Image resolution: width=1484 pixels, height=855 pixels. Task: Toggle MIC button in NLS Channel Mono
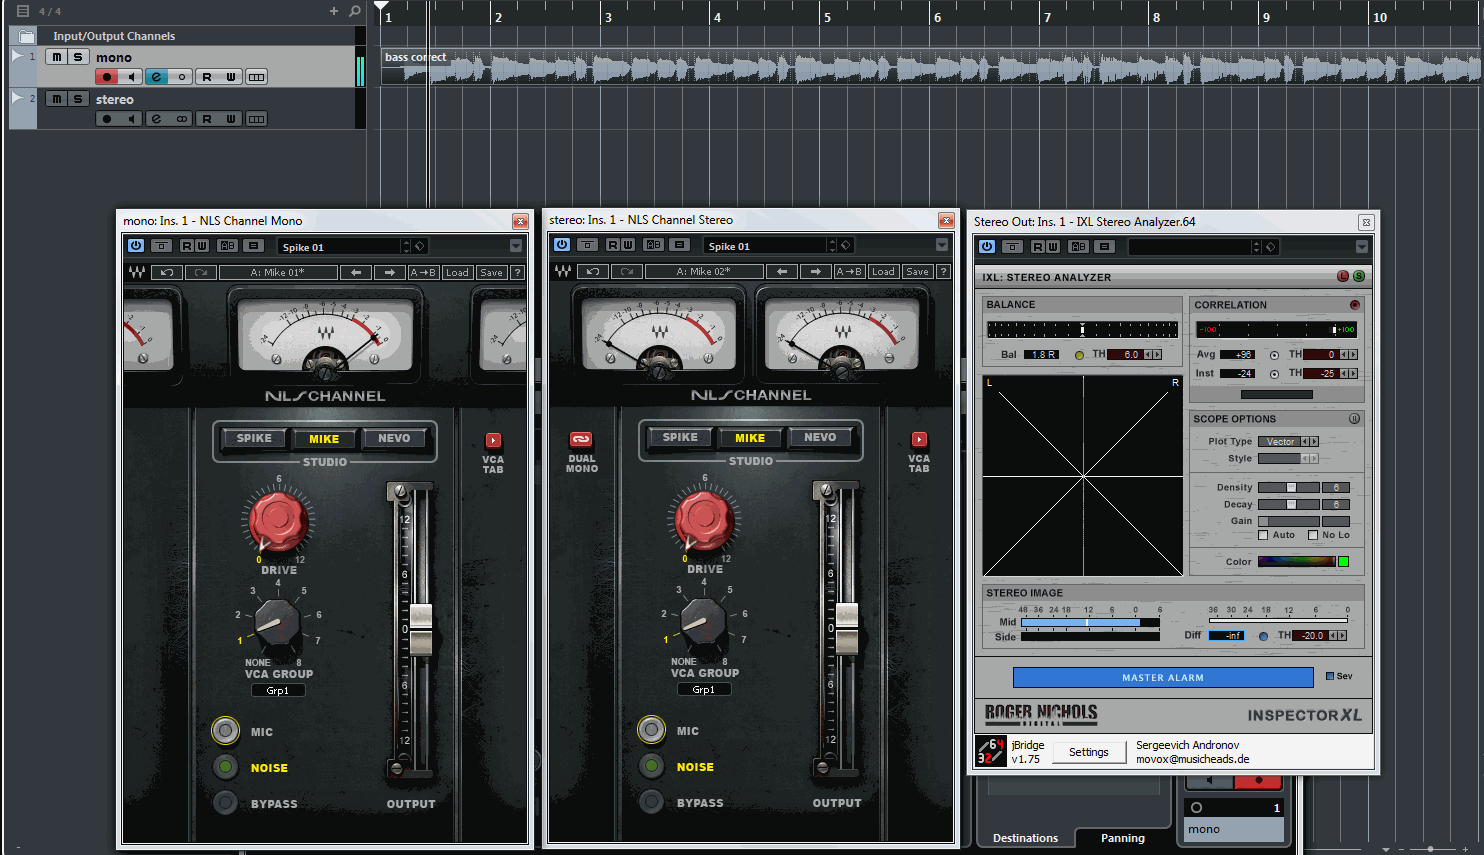pyautogui.click(x=226, y=731)
